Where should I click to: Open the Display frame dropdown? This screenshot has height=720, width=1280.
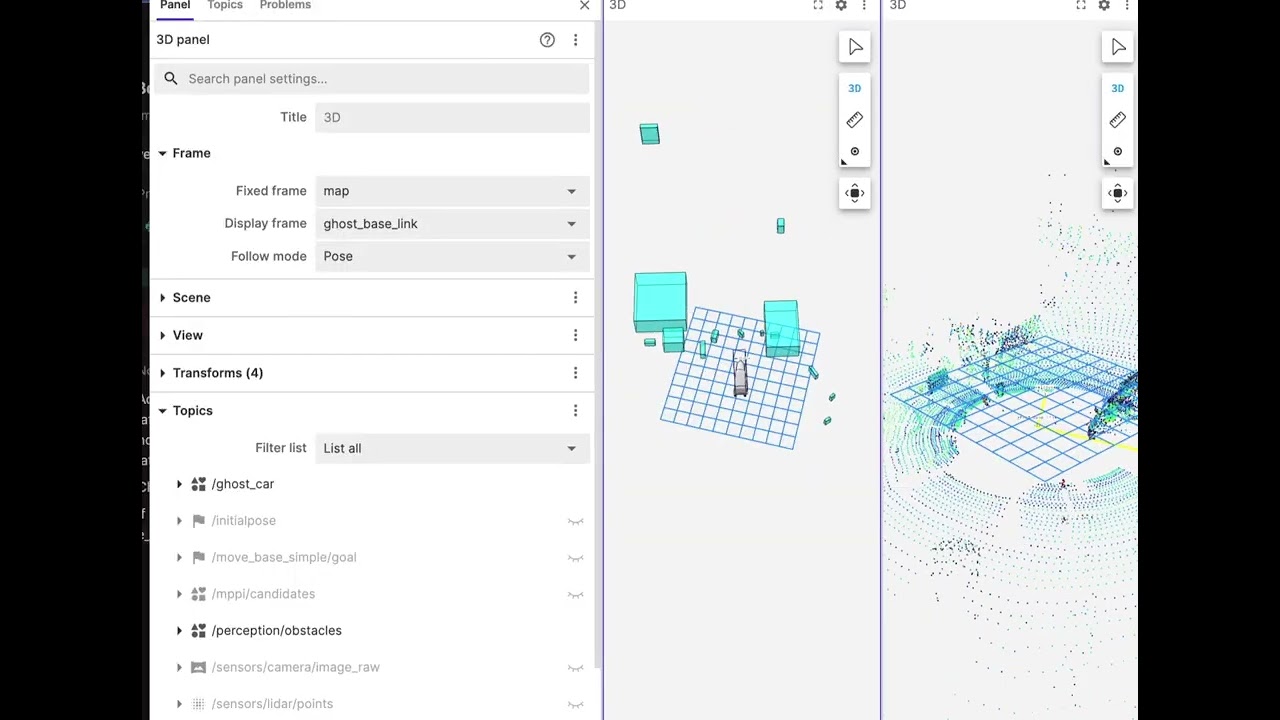point(452,224)
